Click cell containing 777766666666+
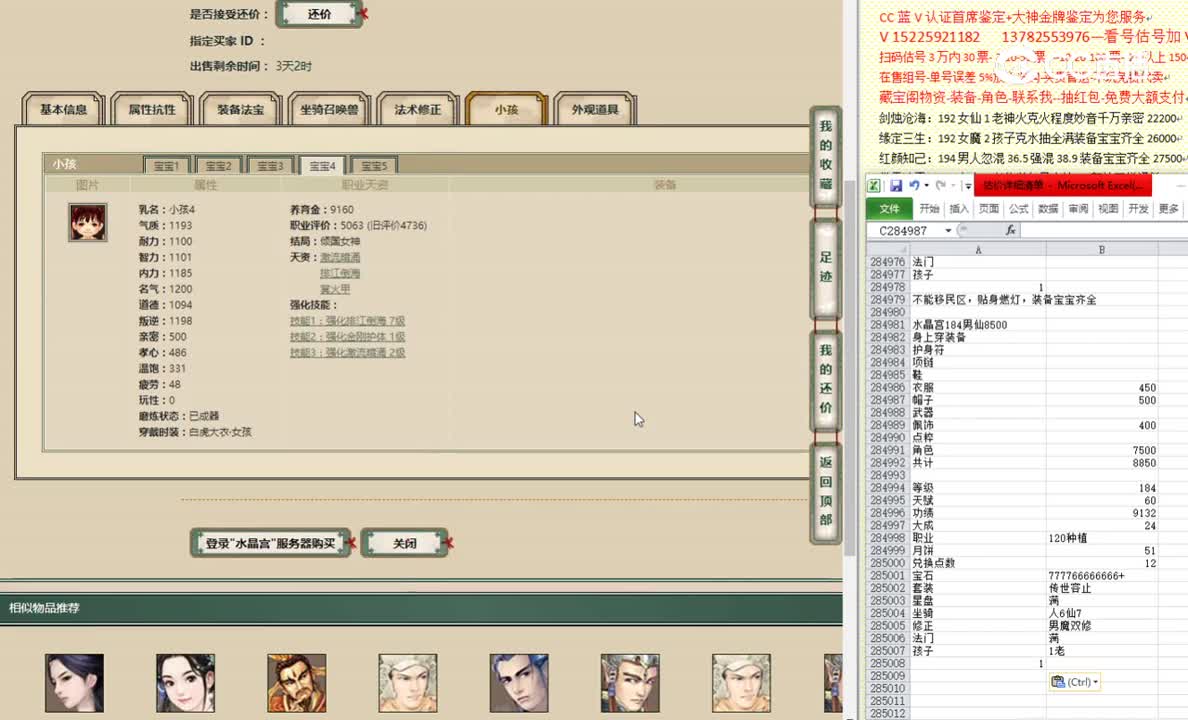The width and height of the screenshot is (1188, 720). (1102, 576)
